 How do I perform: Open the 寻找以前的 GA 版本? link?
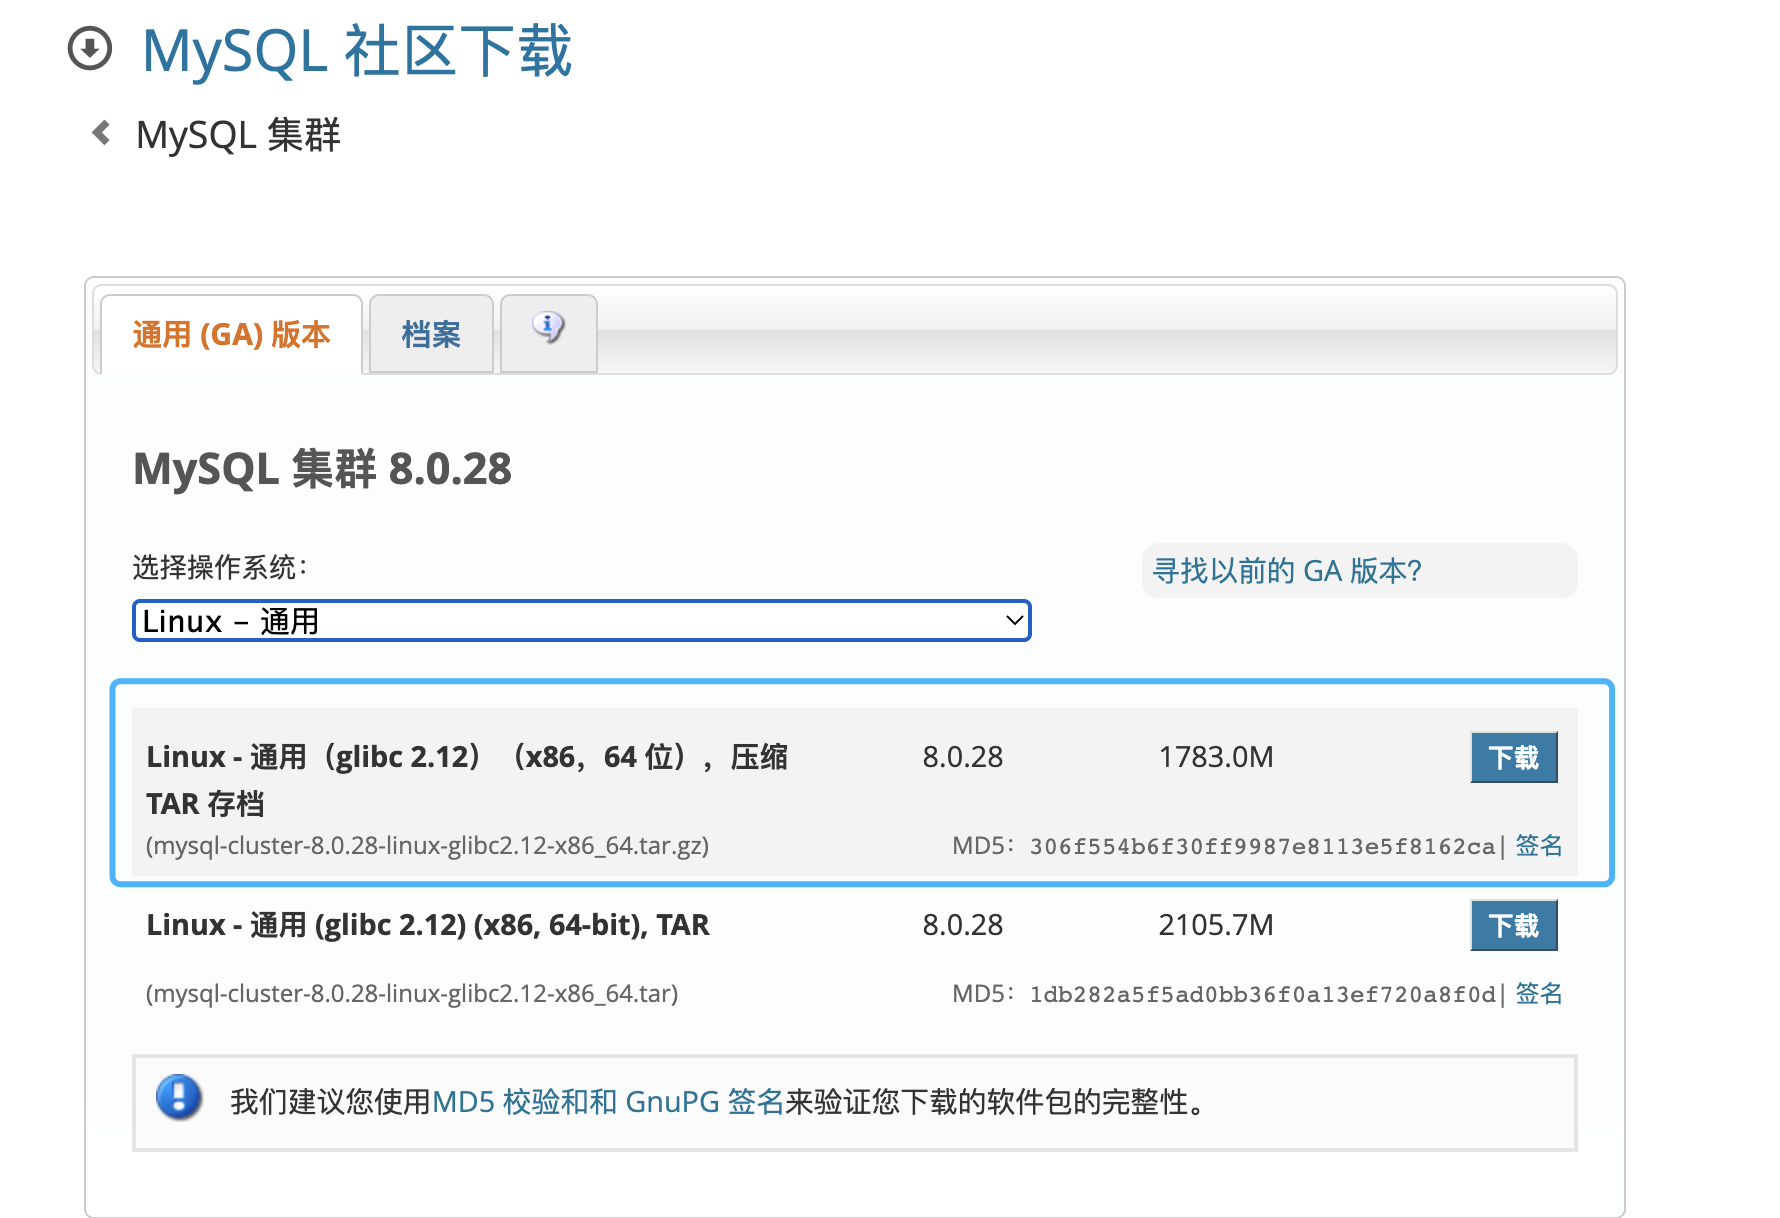point(1286,571)
